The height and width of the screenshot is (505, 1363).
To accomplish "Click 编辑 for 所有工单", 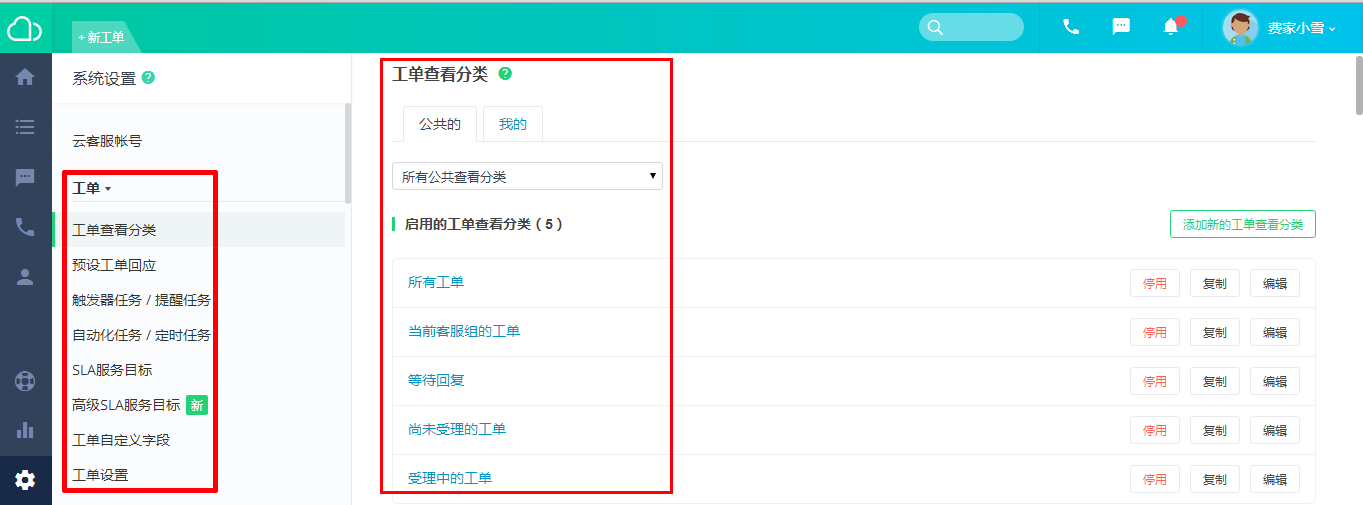I will tap(1275, 283).
